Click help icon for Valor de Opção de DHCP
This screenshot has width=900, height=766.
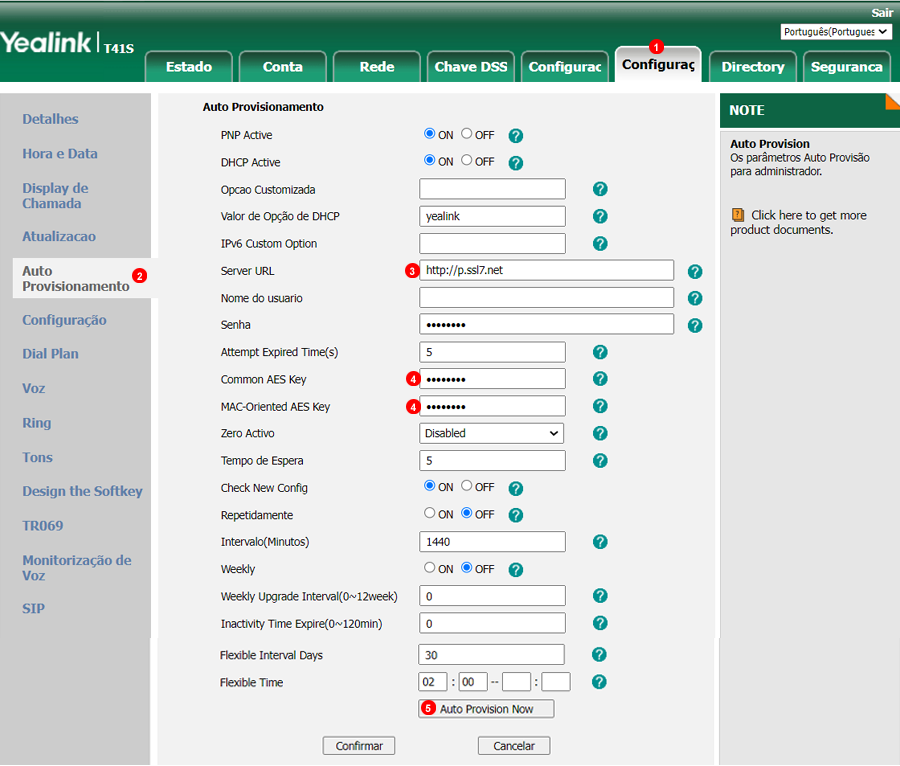600,216
